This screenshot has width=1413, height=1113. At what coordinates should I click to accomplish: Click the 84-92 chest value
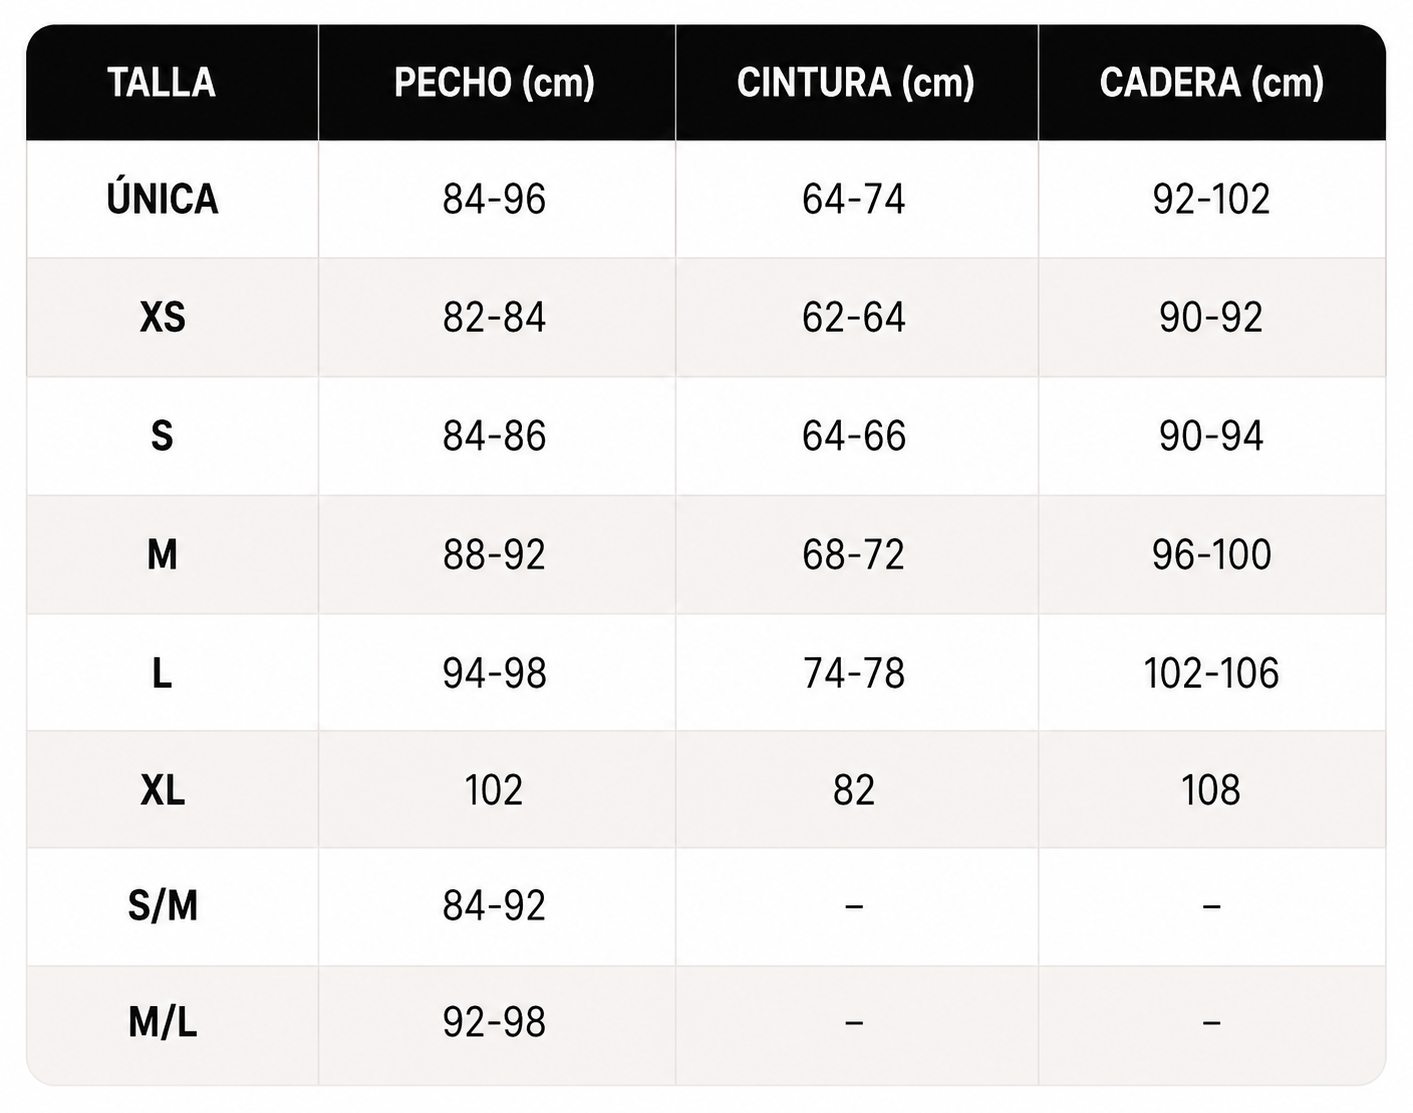[x=494, y=906]
